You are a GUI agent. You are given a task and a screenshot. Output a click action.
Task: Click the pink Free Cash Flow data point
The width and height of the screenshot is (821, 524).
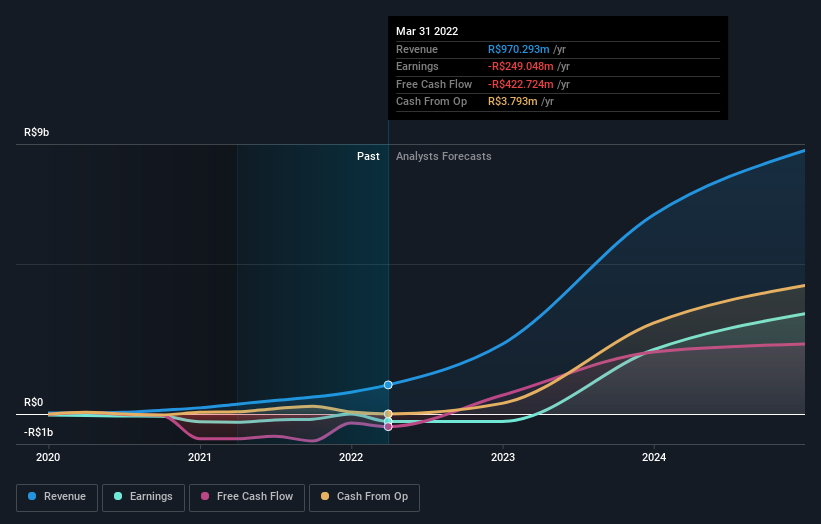[x=388, y=427]
